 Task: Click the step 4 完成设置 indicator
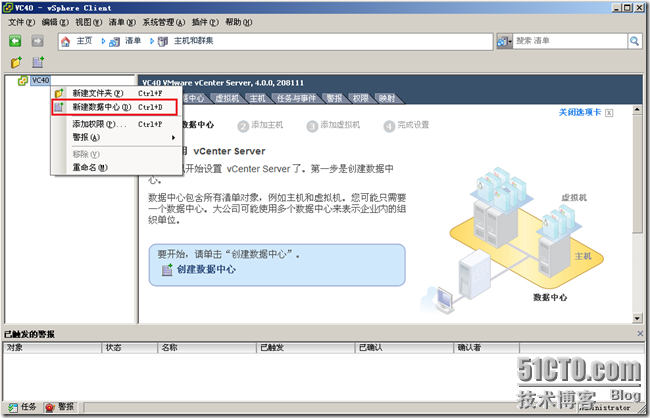tap(407, 125)
